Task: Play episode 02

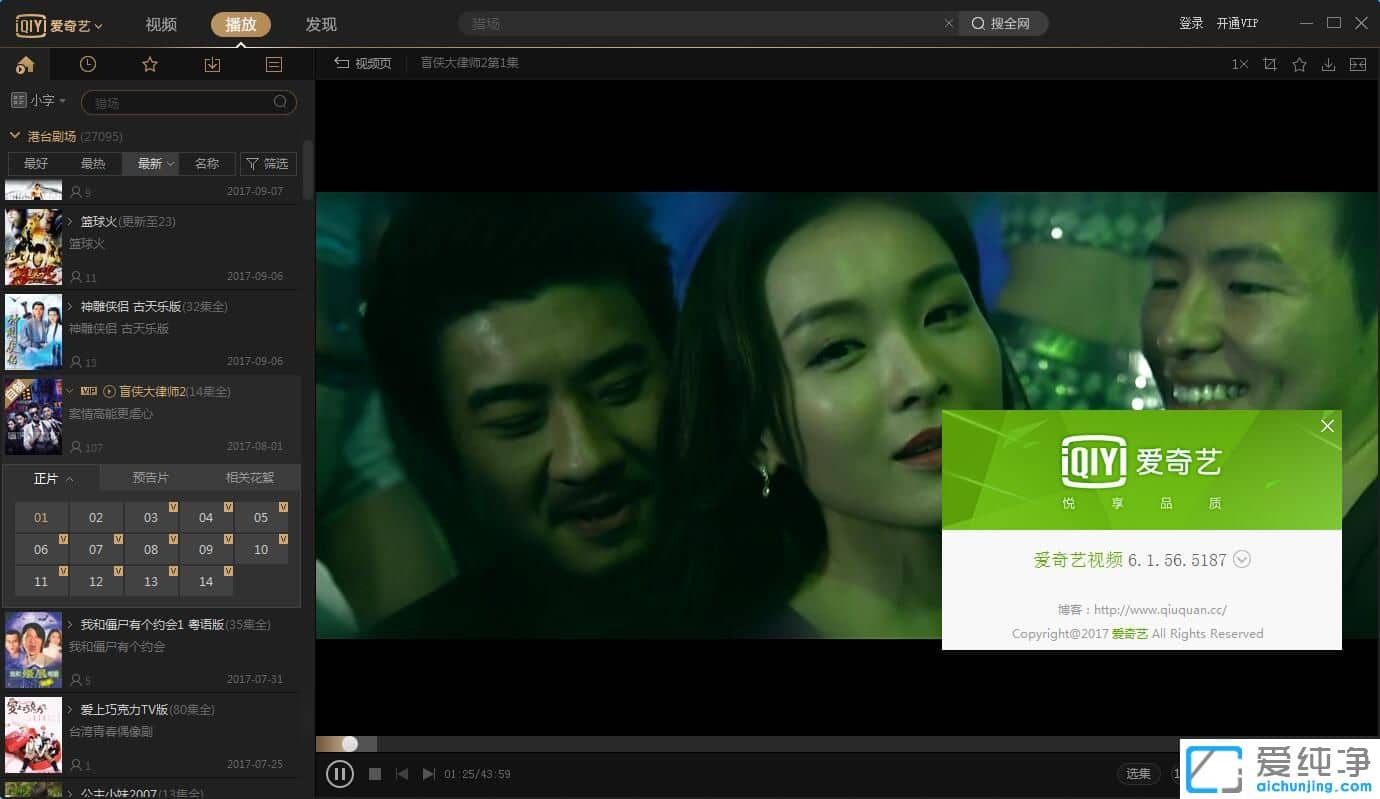Action: 96,517
